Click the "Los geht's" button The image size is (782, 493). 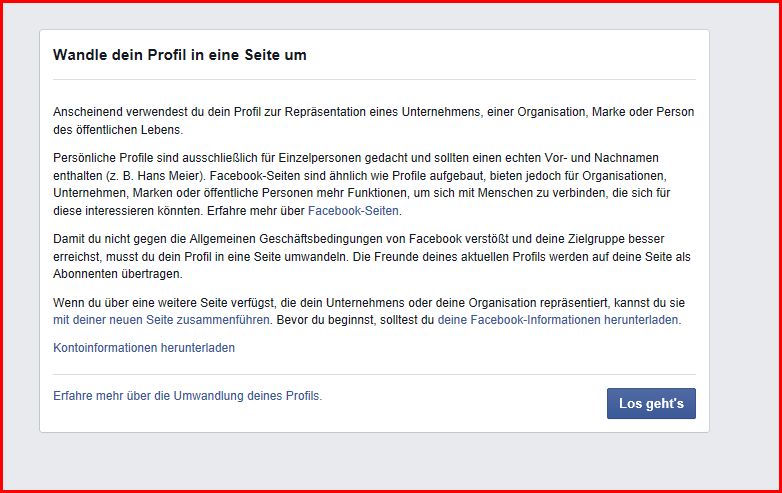click(651, 403)
